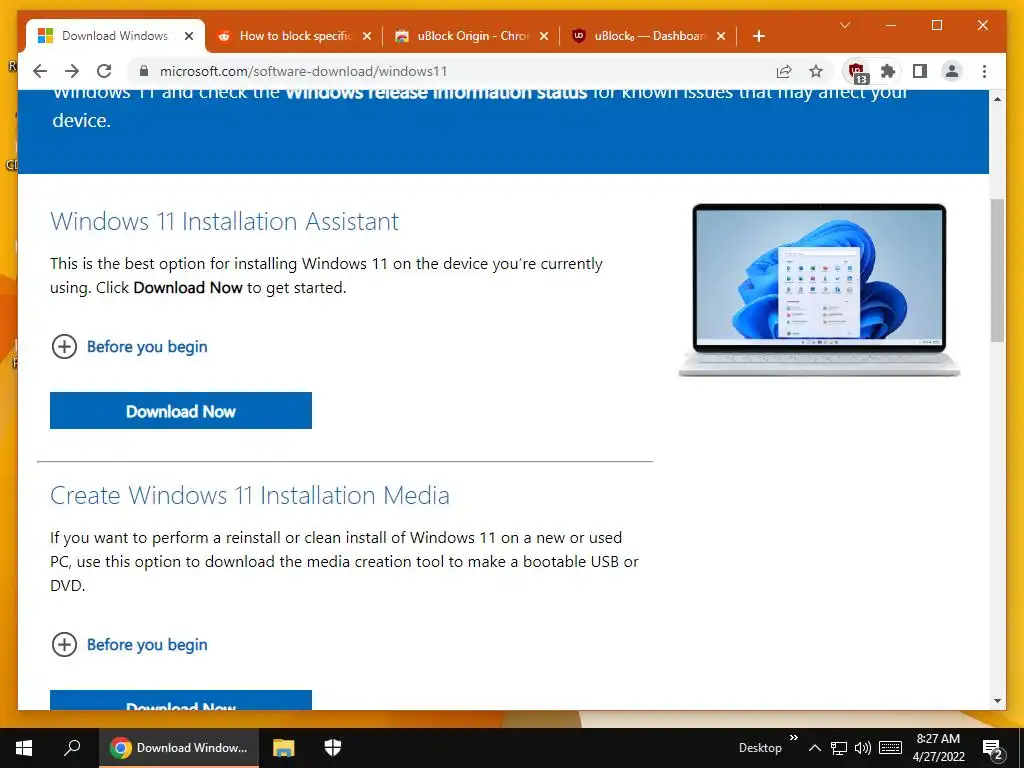Bookmark this page with the star icon

(816, 71)
